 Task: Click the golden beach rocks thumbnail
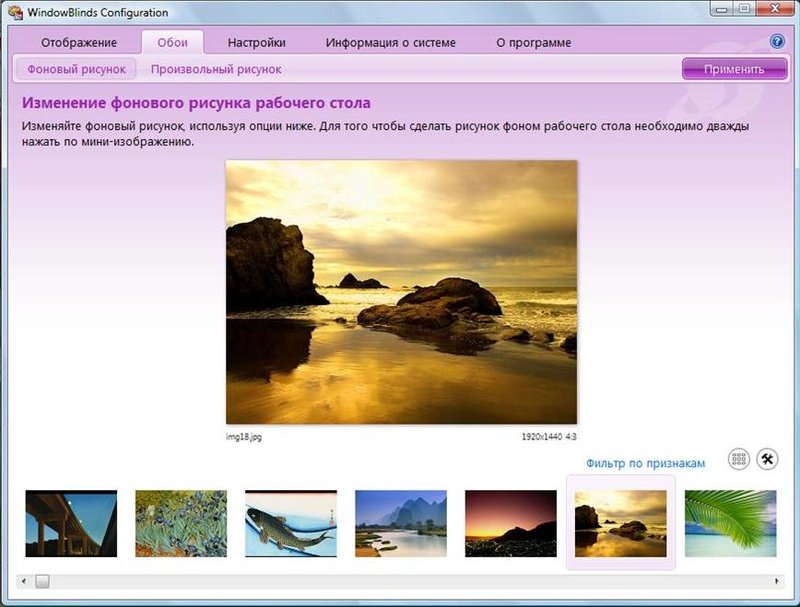tap(620, 523)
